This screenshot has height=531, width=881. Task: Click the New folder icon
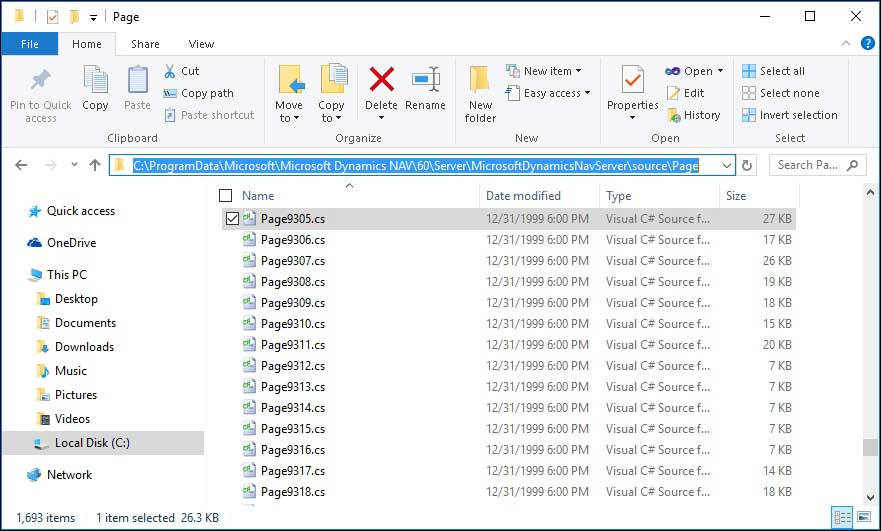click(479, 79)
